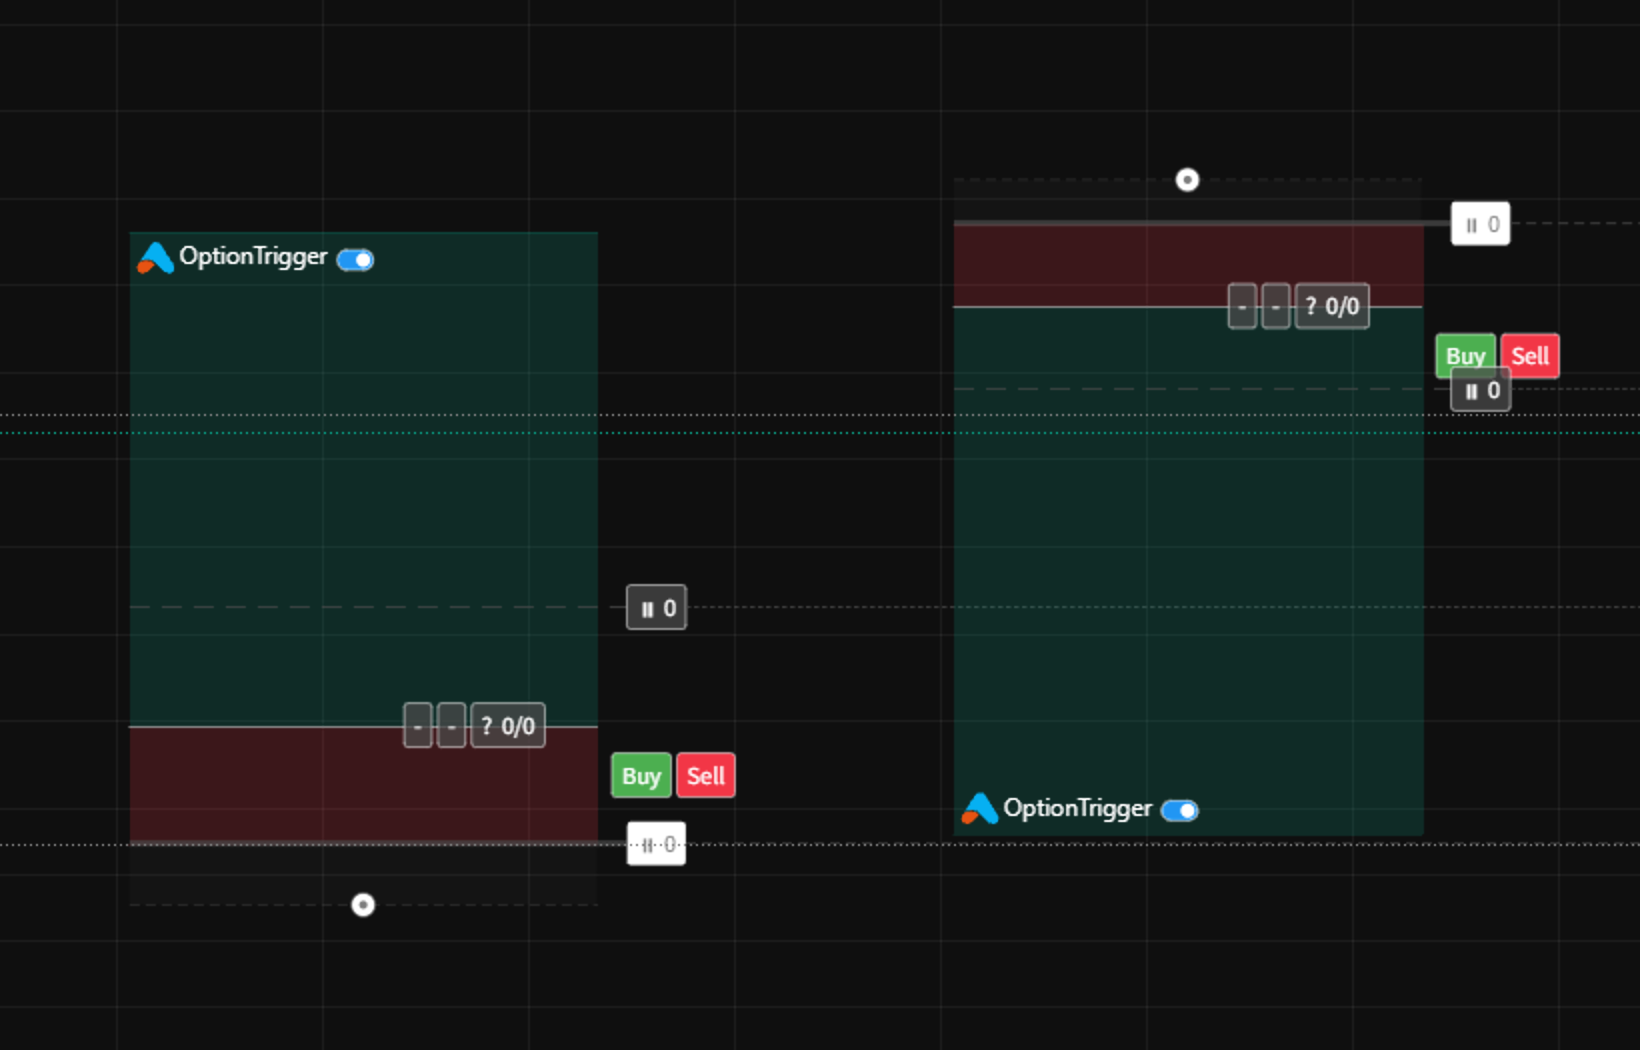Click the Sell button beside the right box
This screenshot has width=1640, height=1050.
1530,356
